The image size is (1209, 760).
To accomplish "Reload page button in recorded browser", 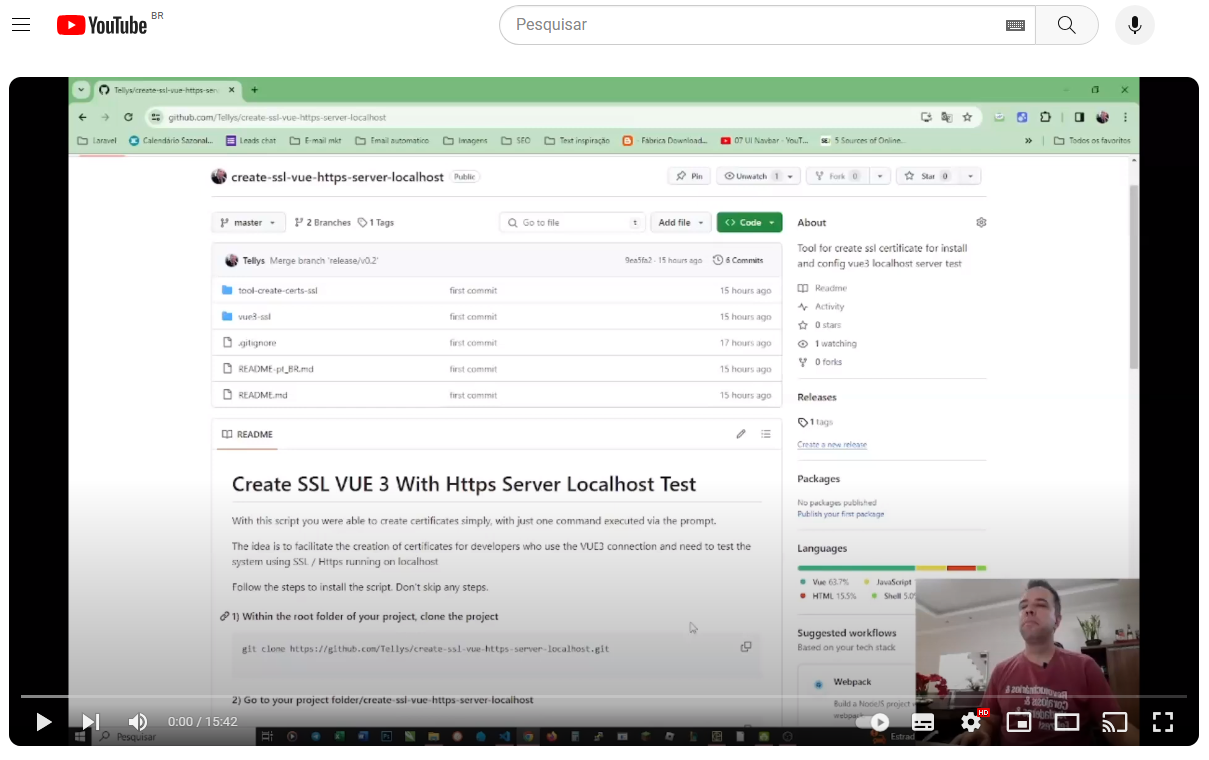I will (128, 117).
